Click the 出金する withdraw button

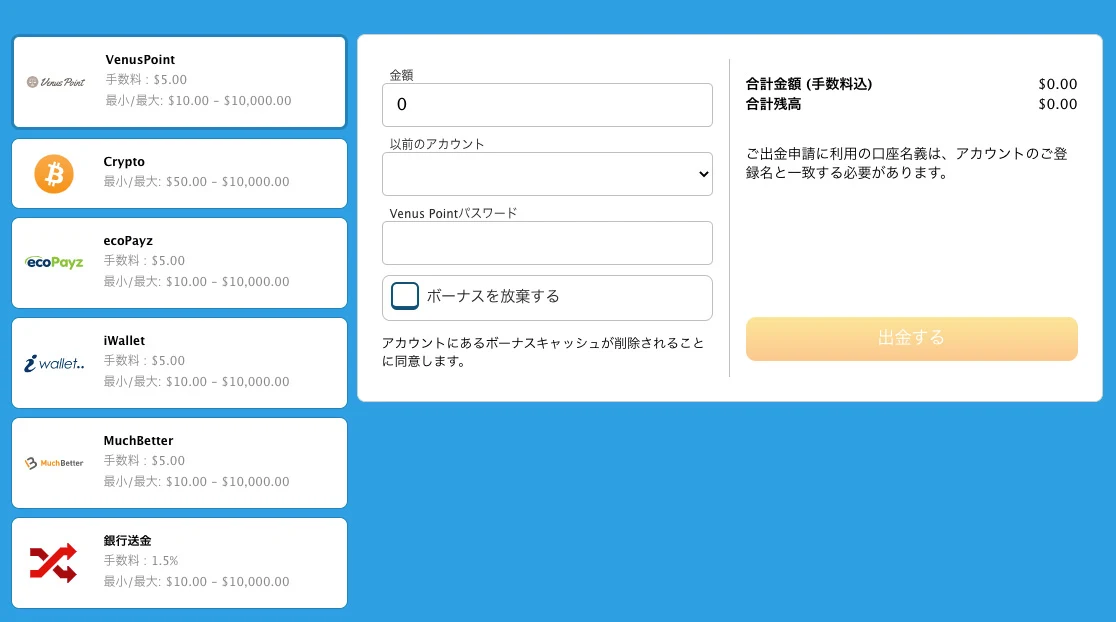click(912, 339)
